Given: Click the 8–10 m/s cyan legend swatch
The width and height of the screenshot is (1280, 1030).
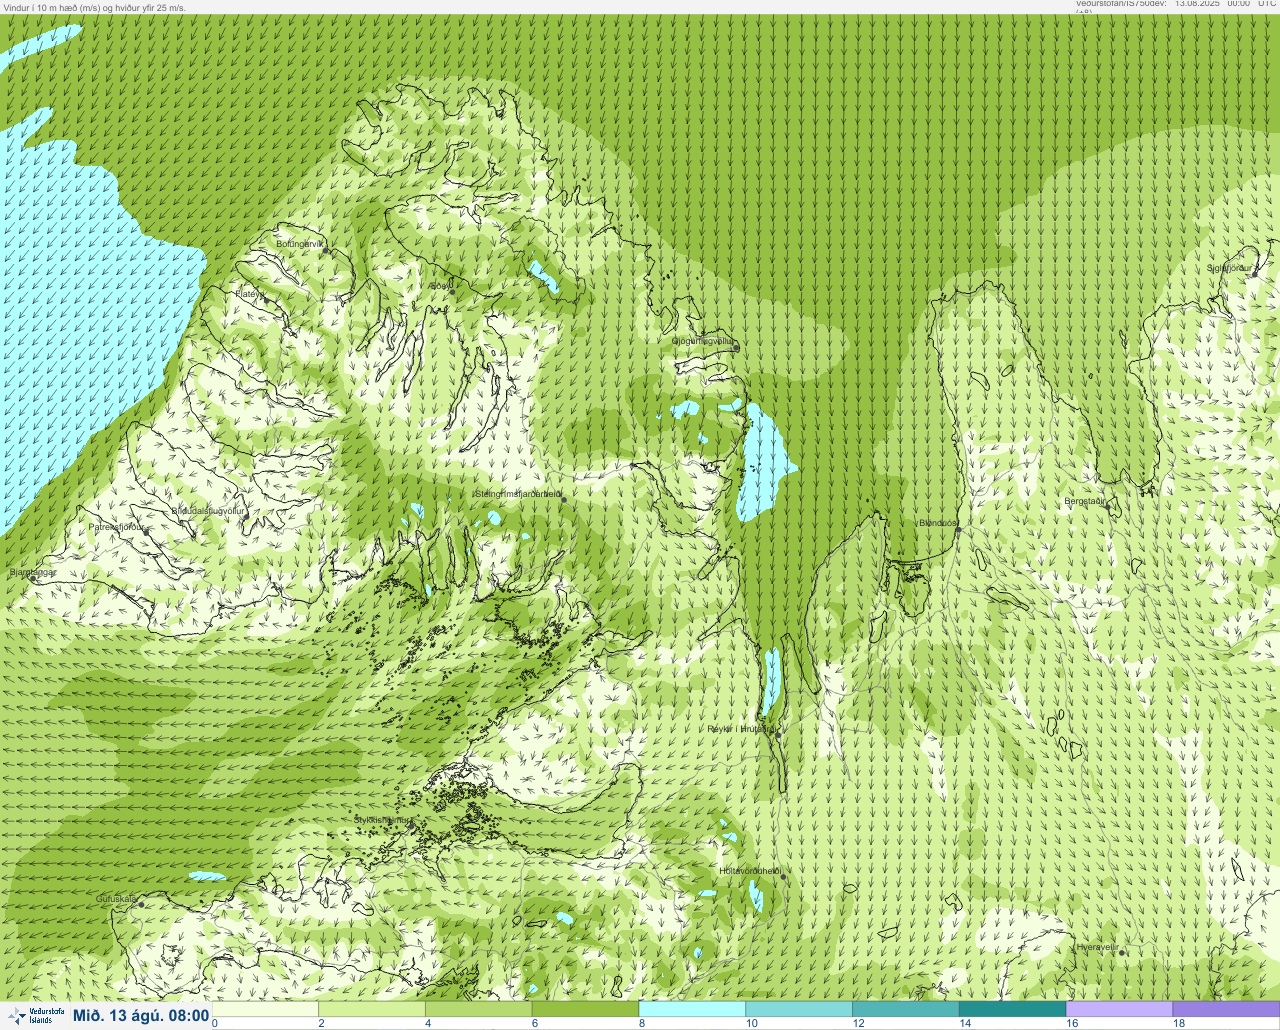Looking at the screenshot, I should 692,1009.
